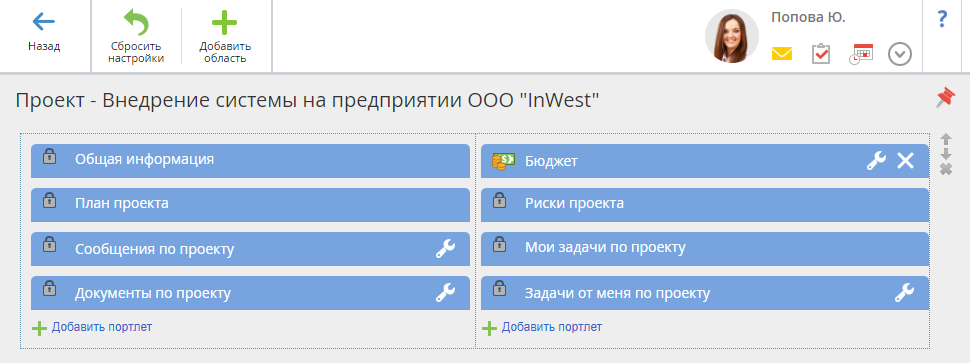Open the tasks clipboard icon
Screen dimensions: 970x363
tap(821, 54)
